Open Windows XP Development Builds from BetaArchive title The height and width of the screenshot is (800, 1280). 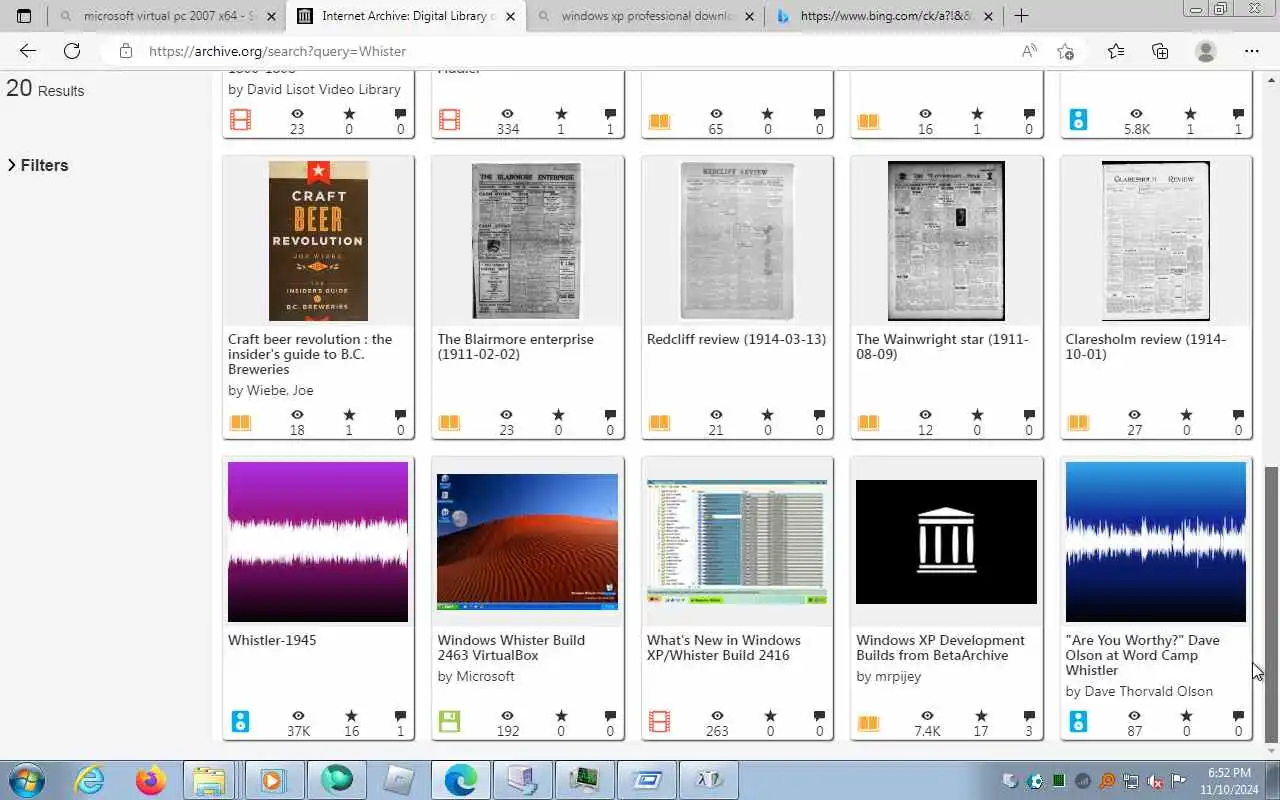pyautogui.click(x=940, y=648)
